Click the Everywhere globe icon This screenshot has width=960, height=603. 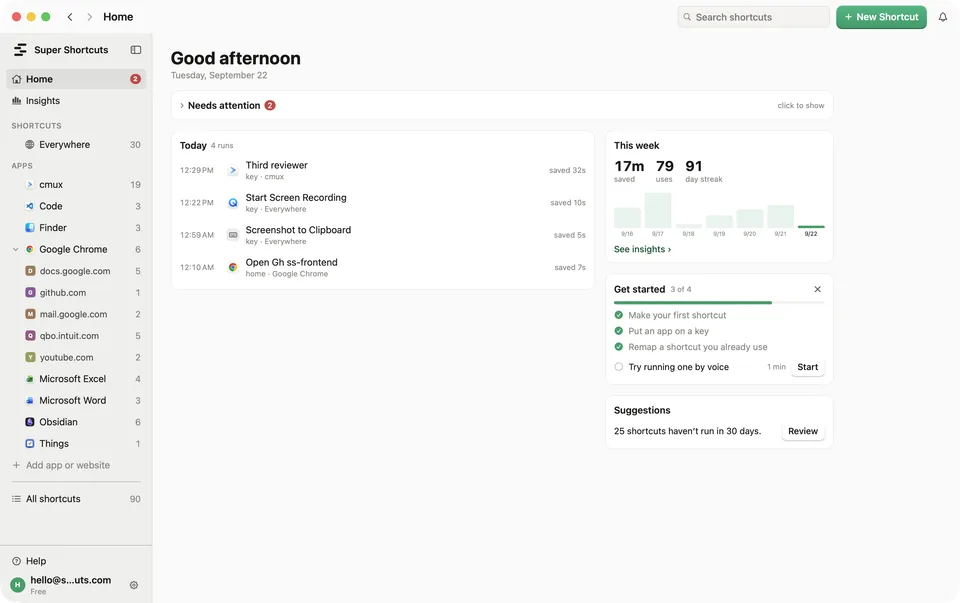(29, 144)
